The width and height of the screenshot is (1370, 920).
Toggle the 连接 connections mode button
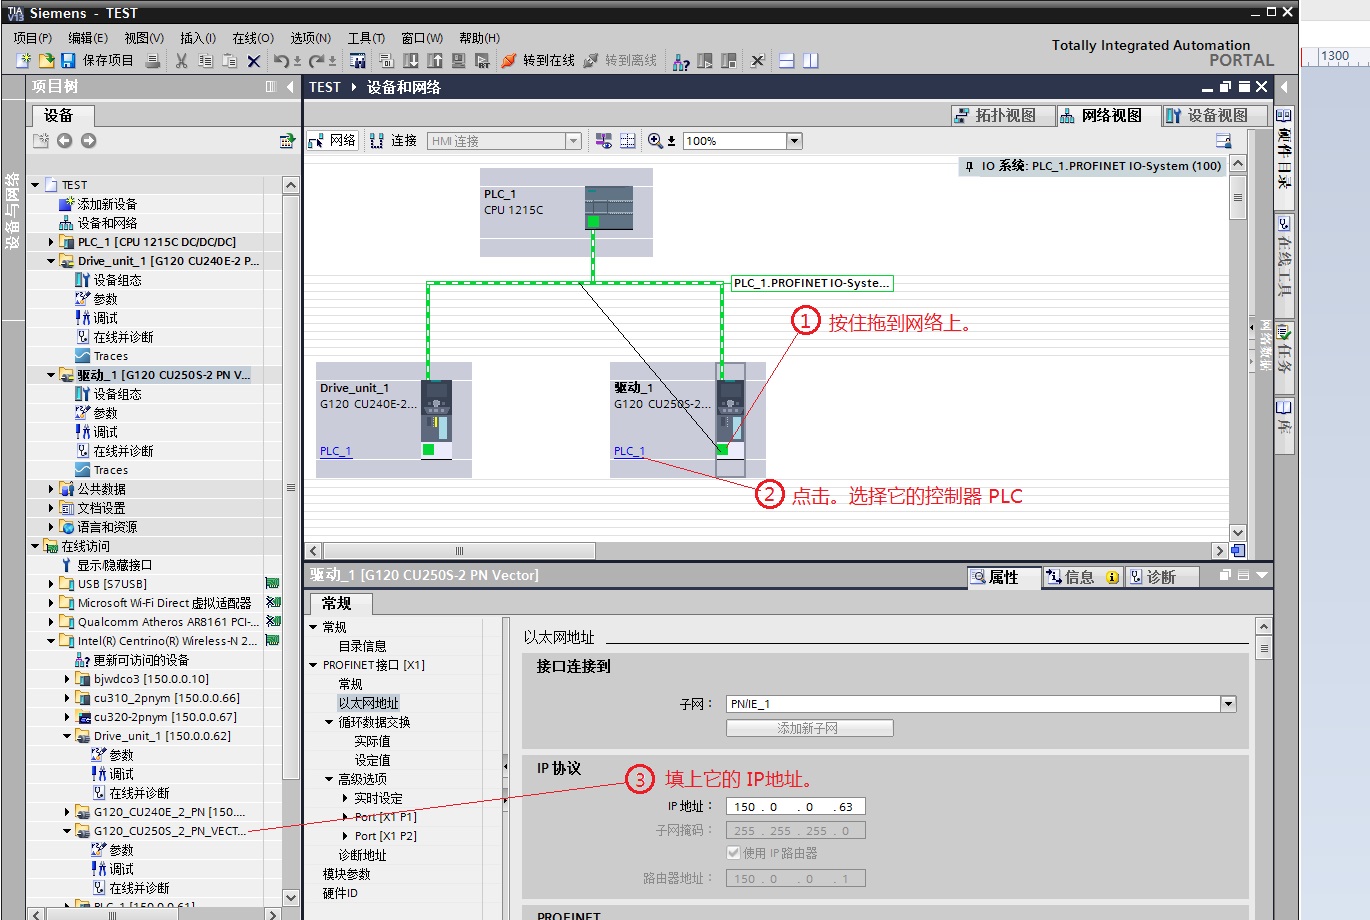click(394, 141)
